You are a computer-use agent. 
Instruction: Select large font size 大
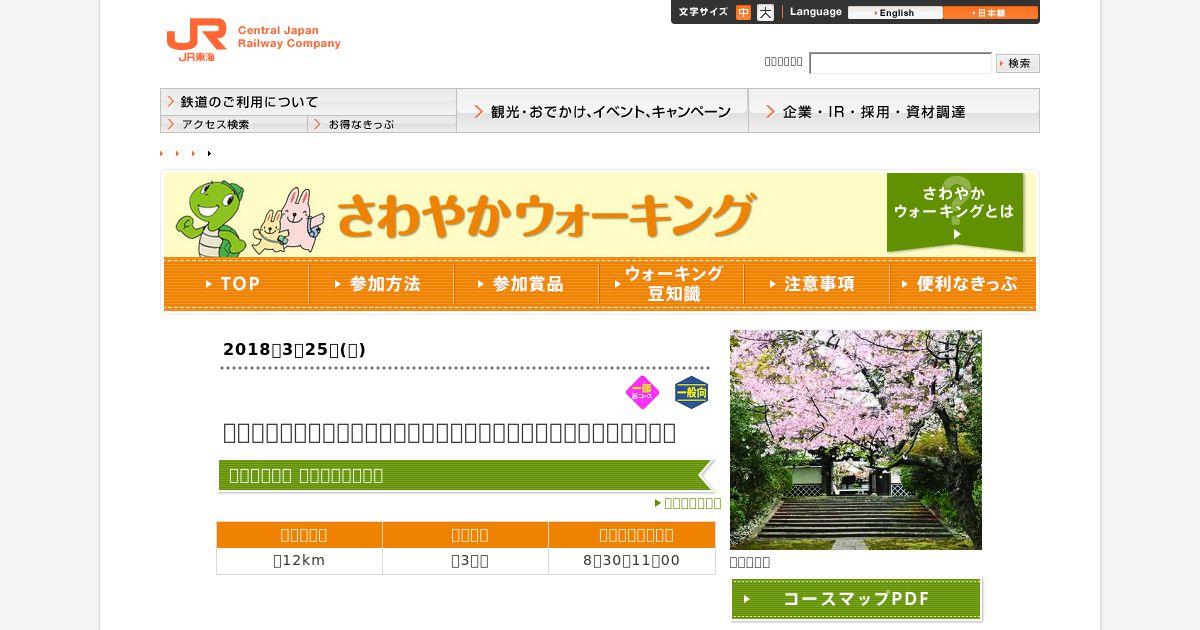point(765,12)
